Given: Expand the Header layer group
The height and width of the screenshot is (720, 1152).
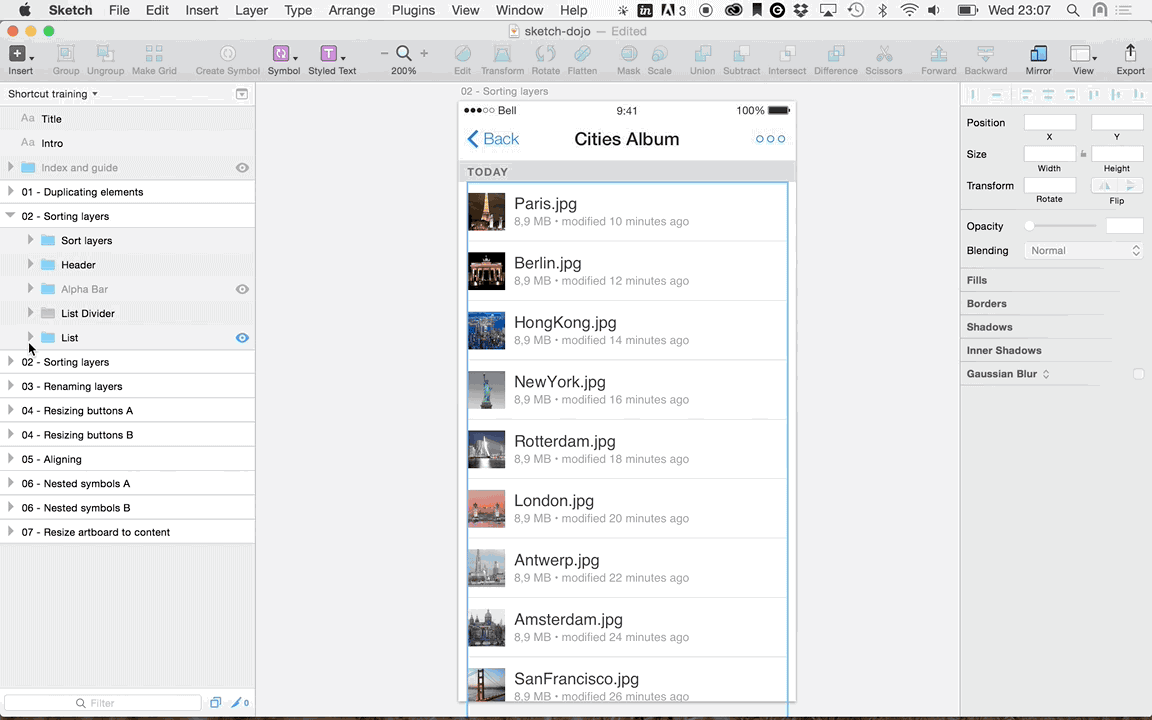Looking at the screenshot, I should pos(30,264).
